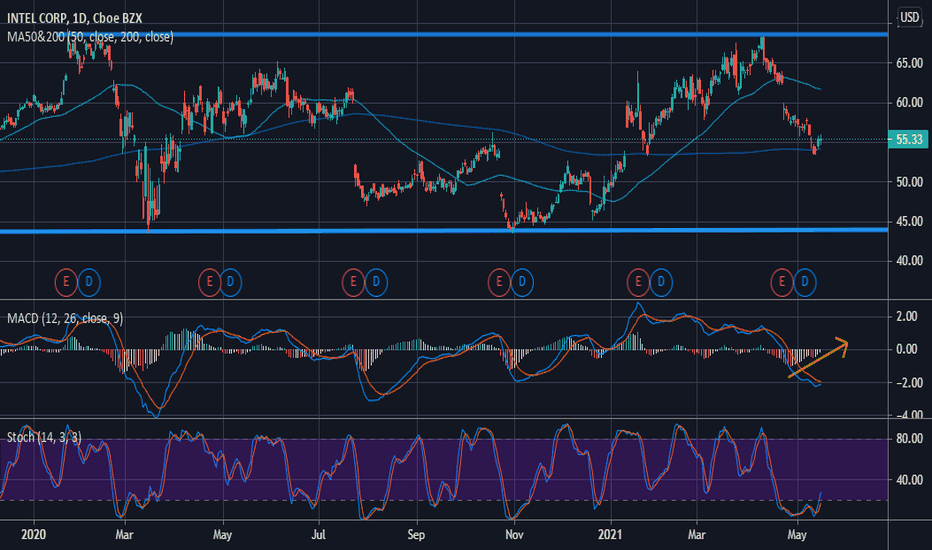932x550 pixels.
Task: Select the MACD (12, 26, close, 9) legend
Action: point(65,319)
